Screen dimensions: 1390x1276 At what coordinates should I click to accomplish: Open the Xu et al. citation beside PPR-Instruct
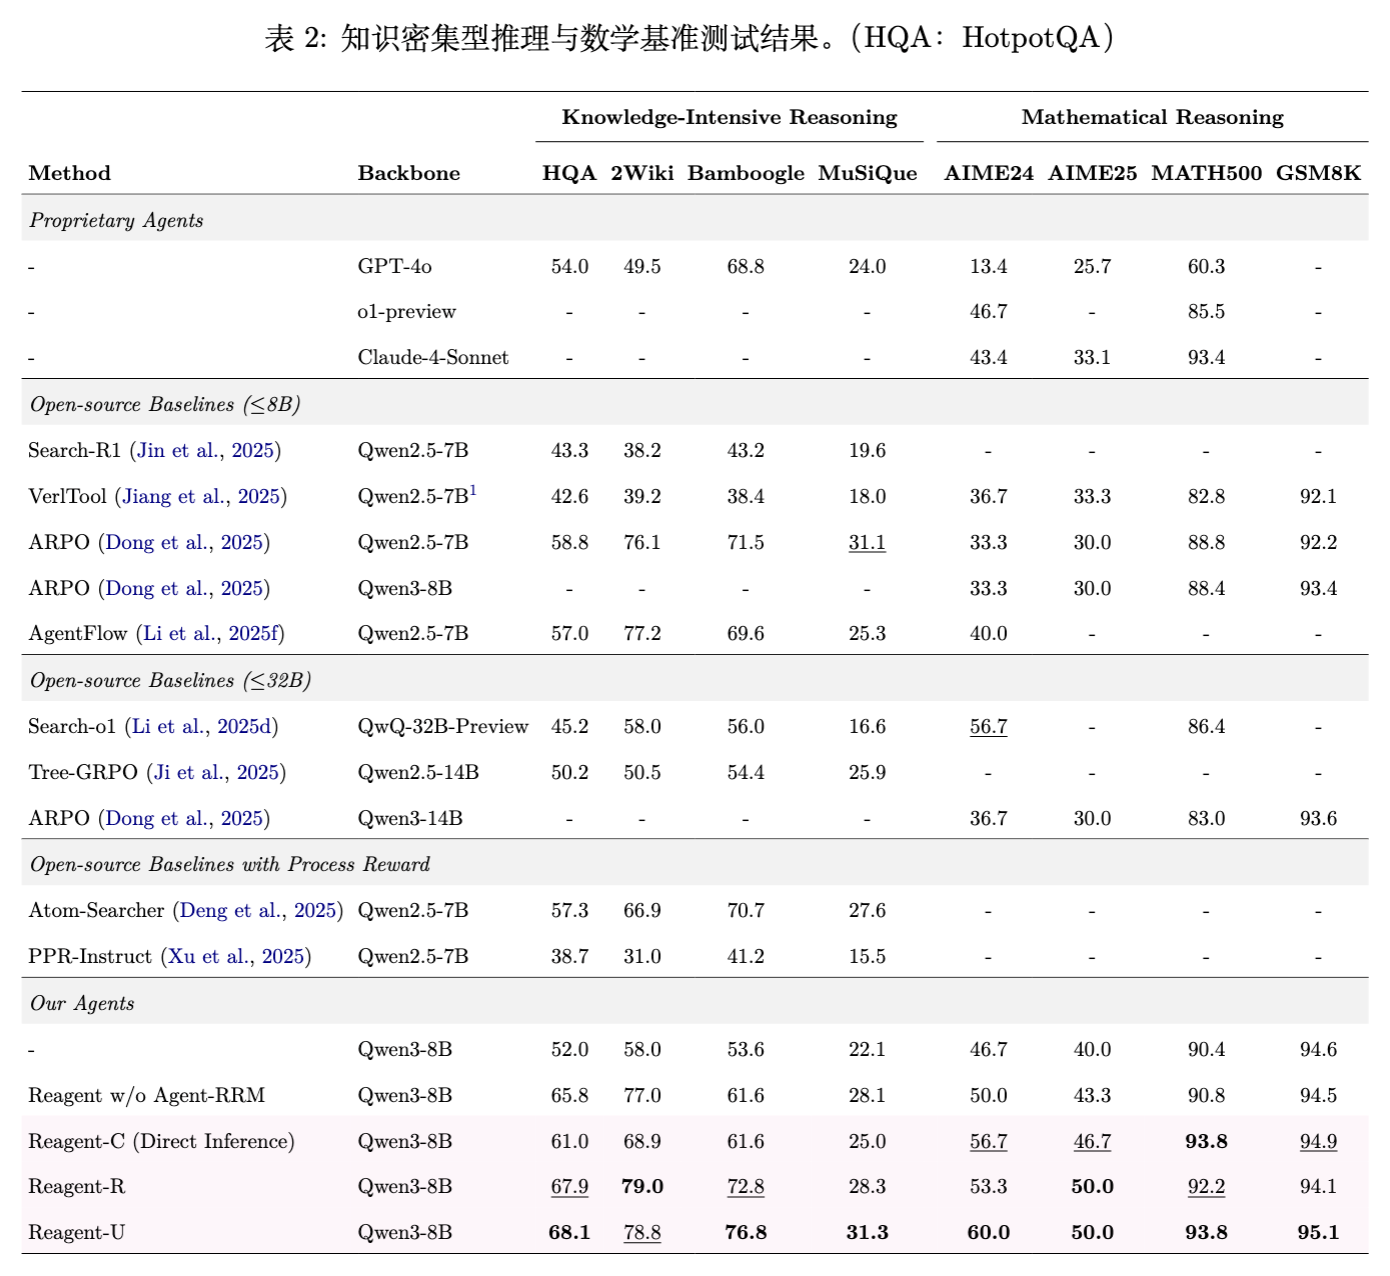coord(235,957)
